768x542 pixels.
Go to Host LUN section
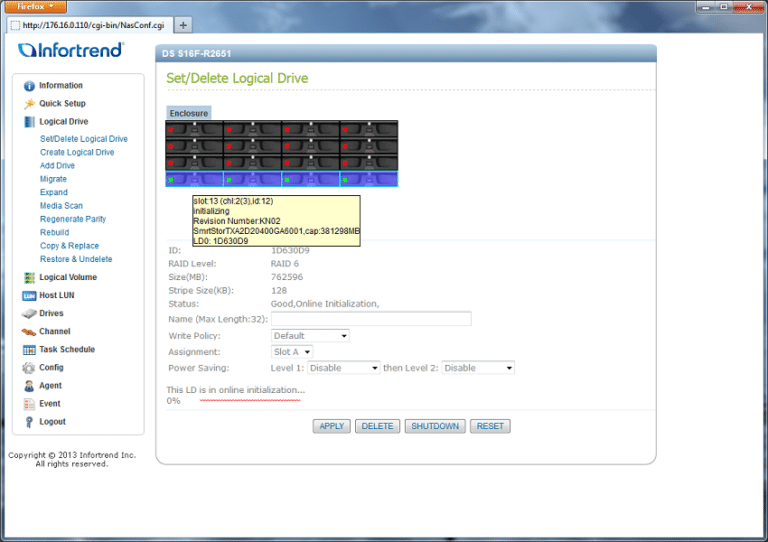click(57, 295)
